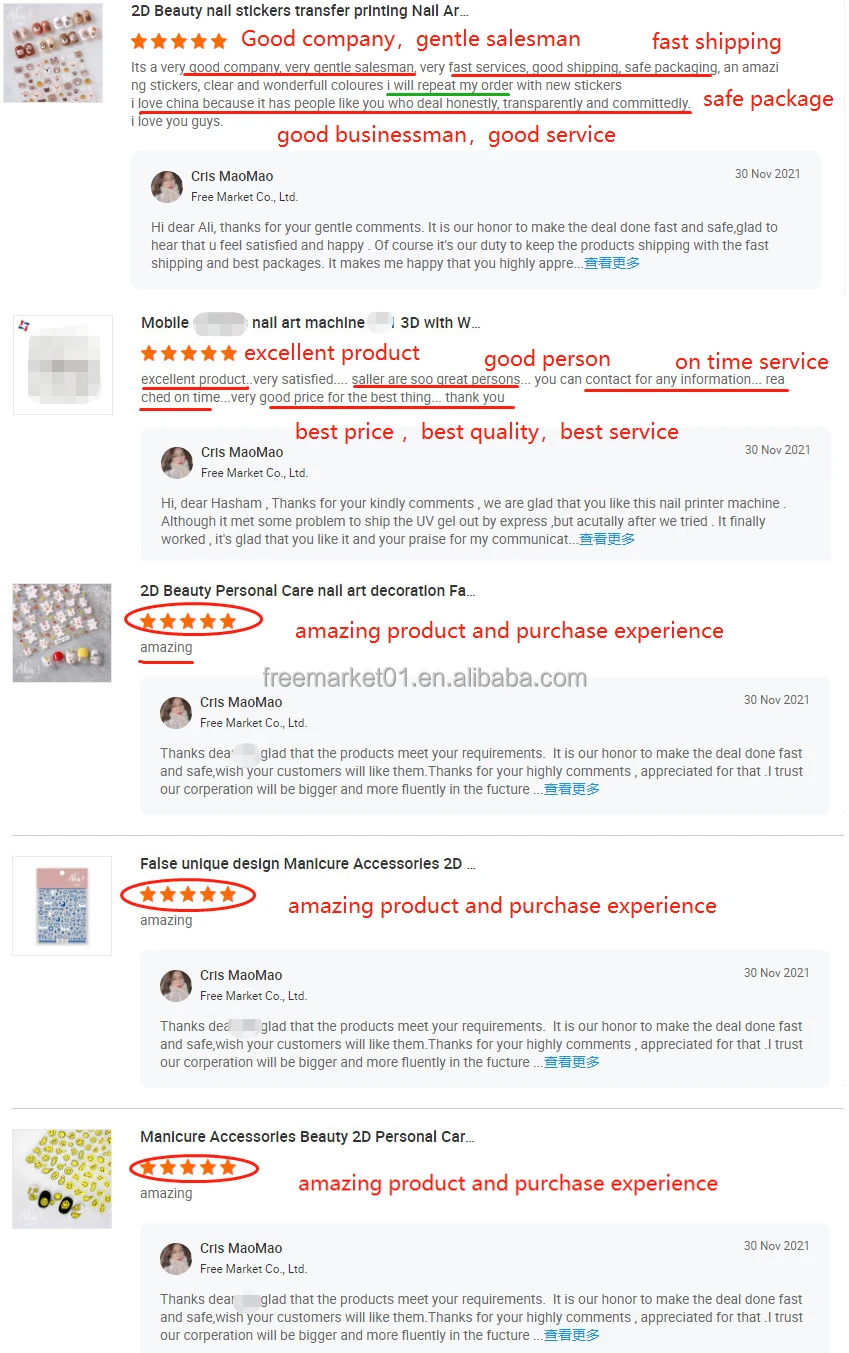Viewport: 849px width, 1353px height.
Task: Click seller avatar under the yellow smiley sticker review
Action: 176,1258
